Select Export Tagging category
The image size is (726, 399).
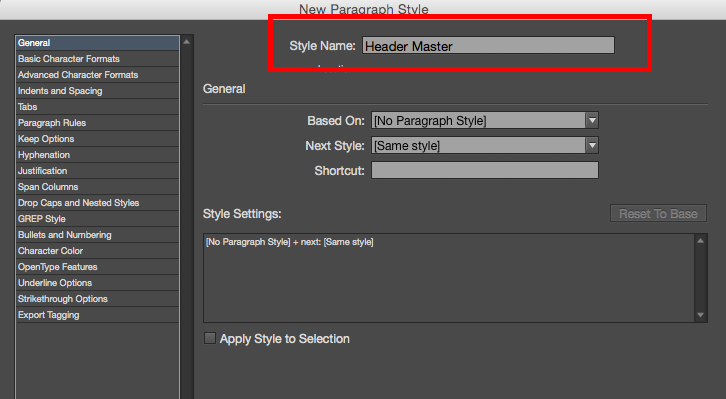pos(97,315)
